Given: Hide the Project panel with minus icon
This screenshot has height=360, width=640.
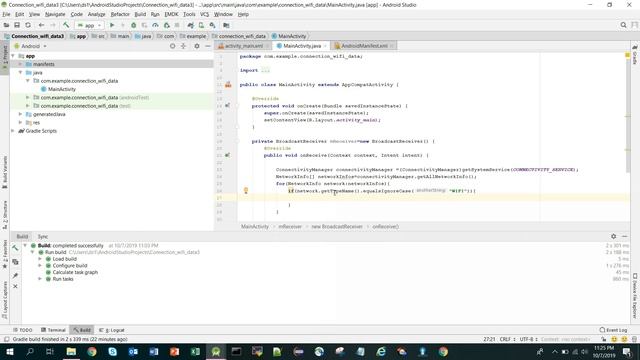Looking at the screenshot, I should click(x=208, y=46).
